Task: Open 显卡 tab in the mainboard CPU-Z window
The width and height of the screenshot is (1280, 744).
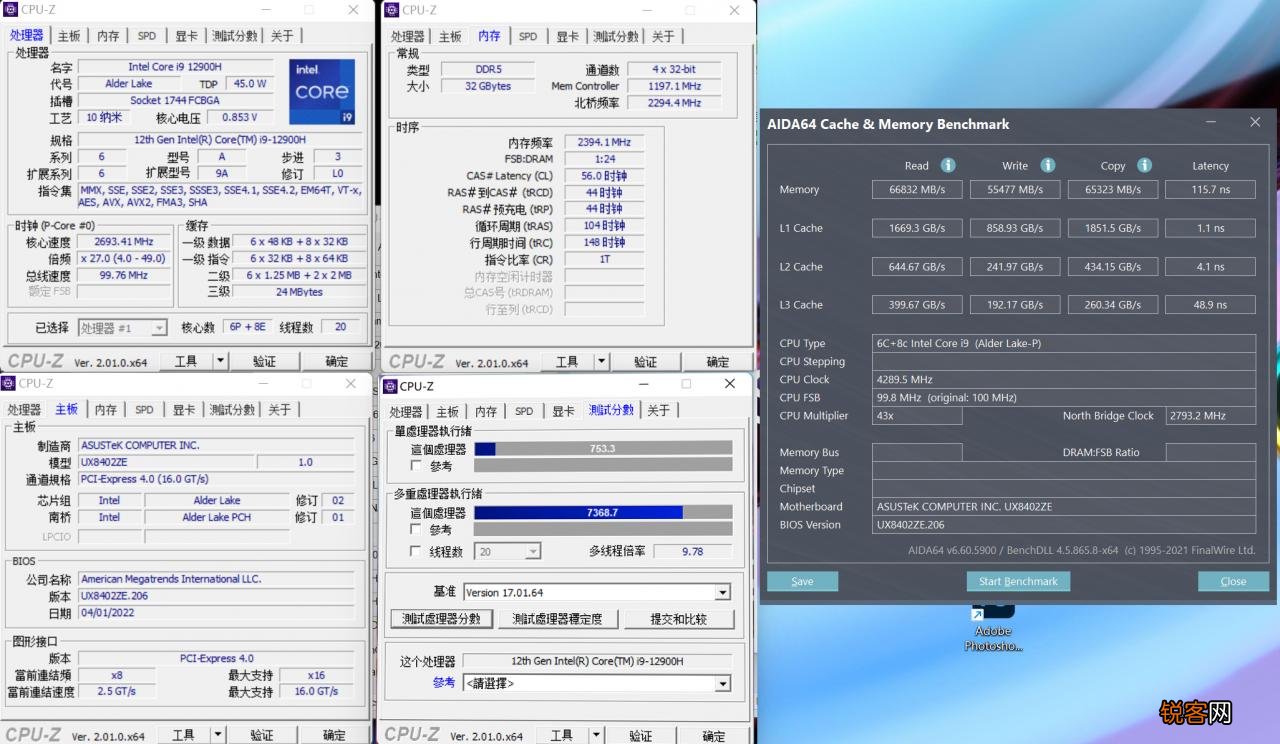Action: click(x=184, y=410)
